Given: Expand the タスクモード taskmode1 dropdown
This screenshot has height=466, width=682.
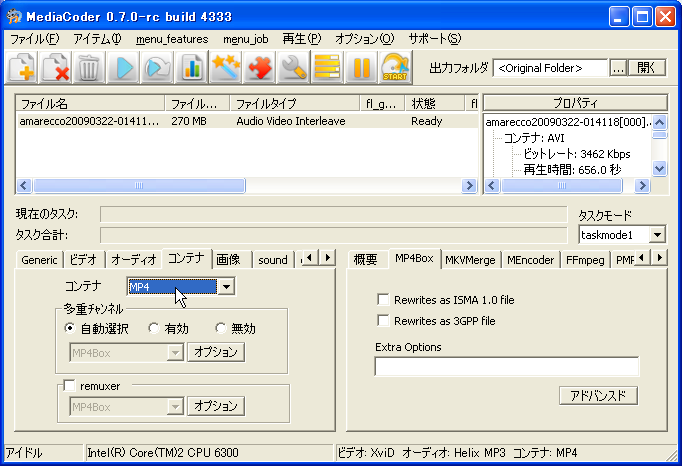Looking at the screenshot, I should tap(656, 235).
